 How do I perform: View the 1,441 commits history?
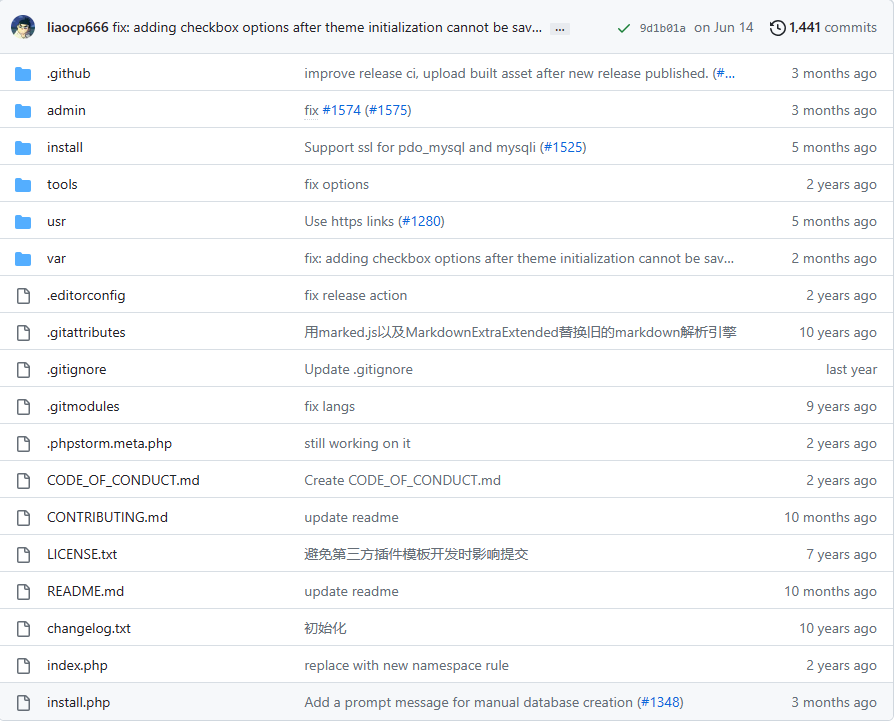coord(833,27)
